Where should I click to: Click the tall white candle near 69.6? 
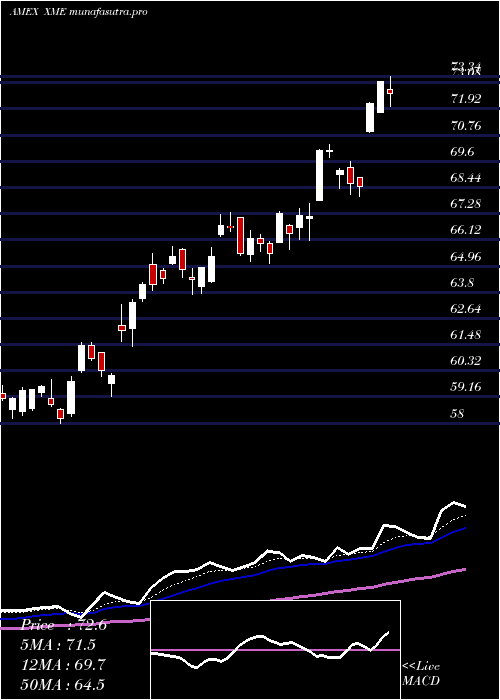(320, 175)
